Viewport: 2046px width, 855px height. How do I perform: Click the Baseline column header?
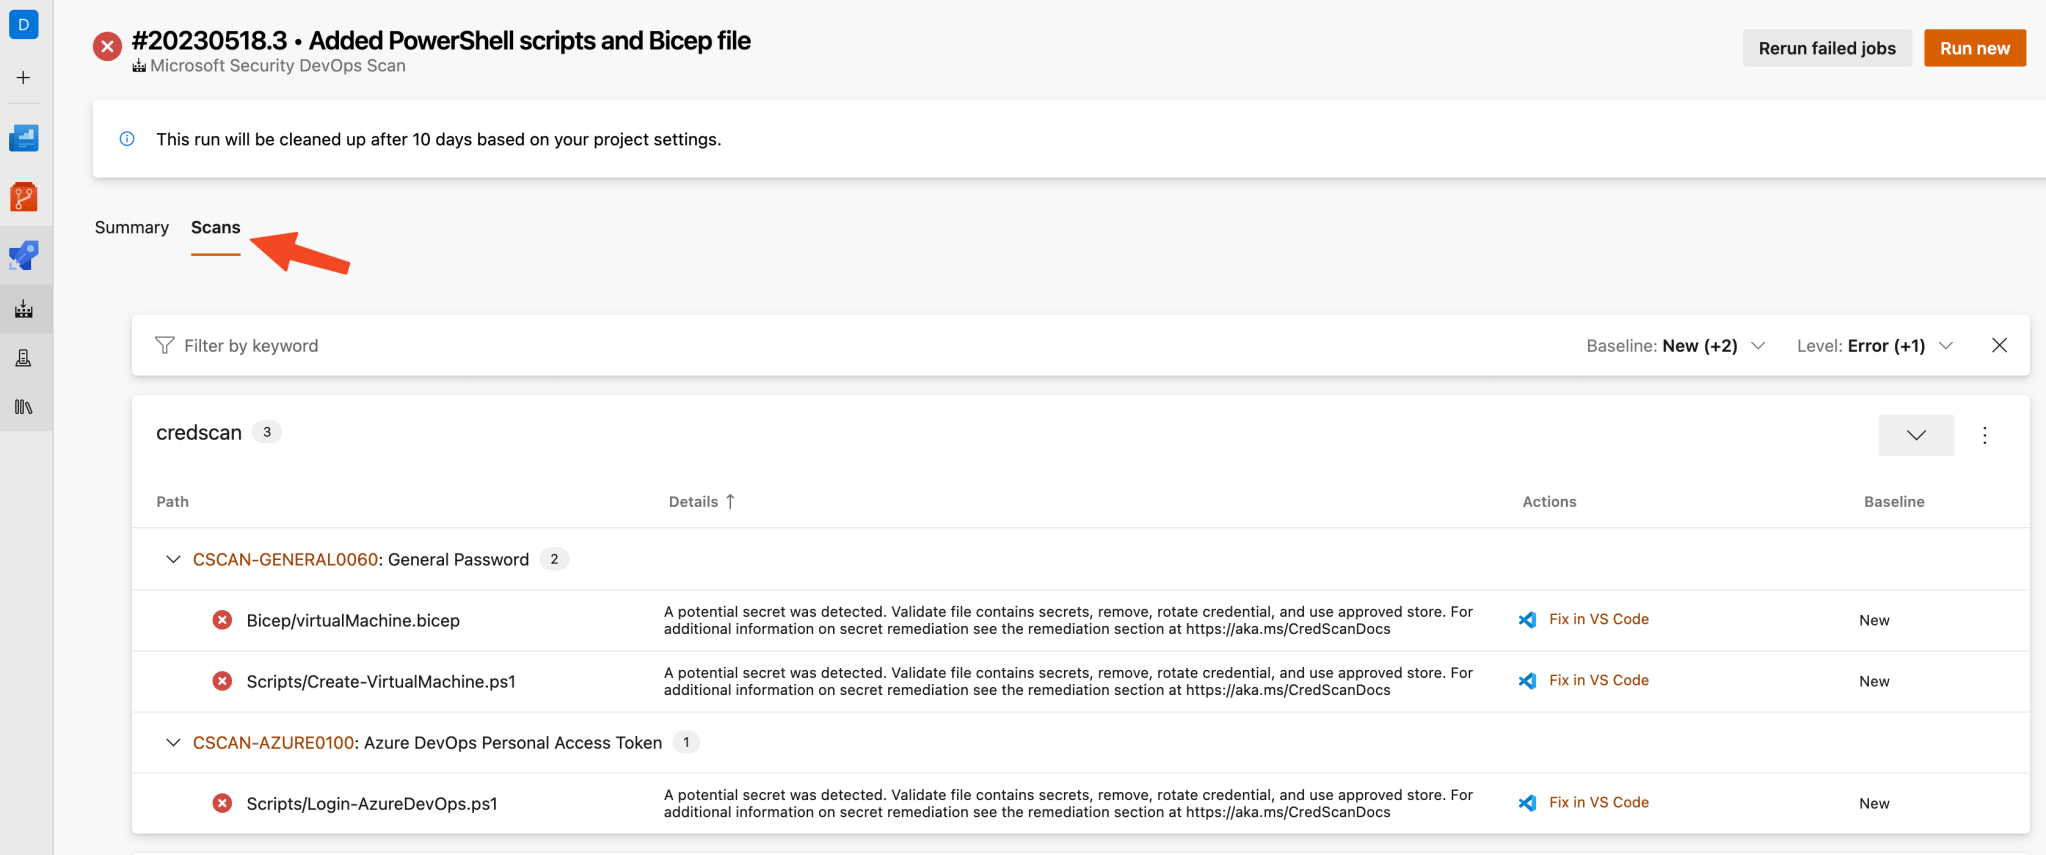coord(1894,502)
